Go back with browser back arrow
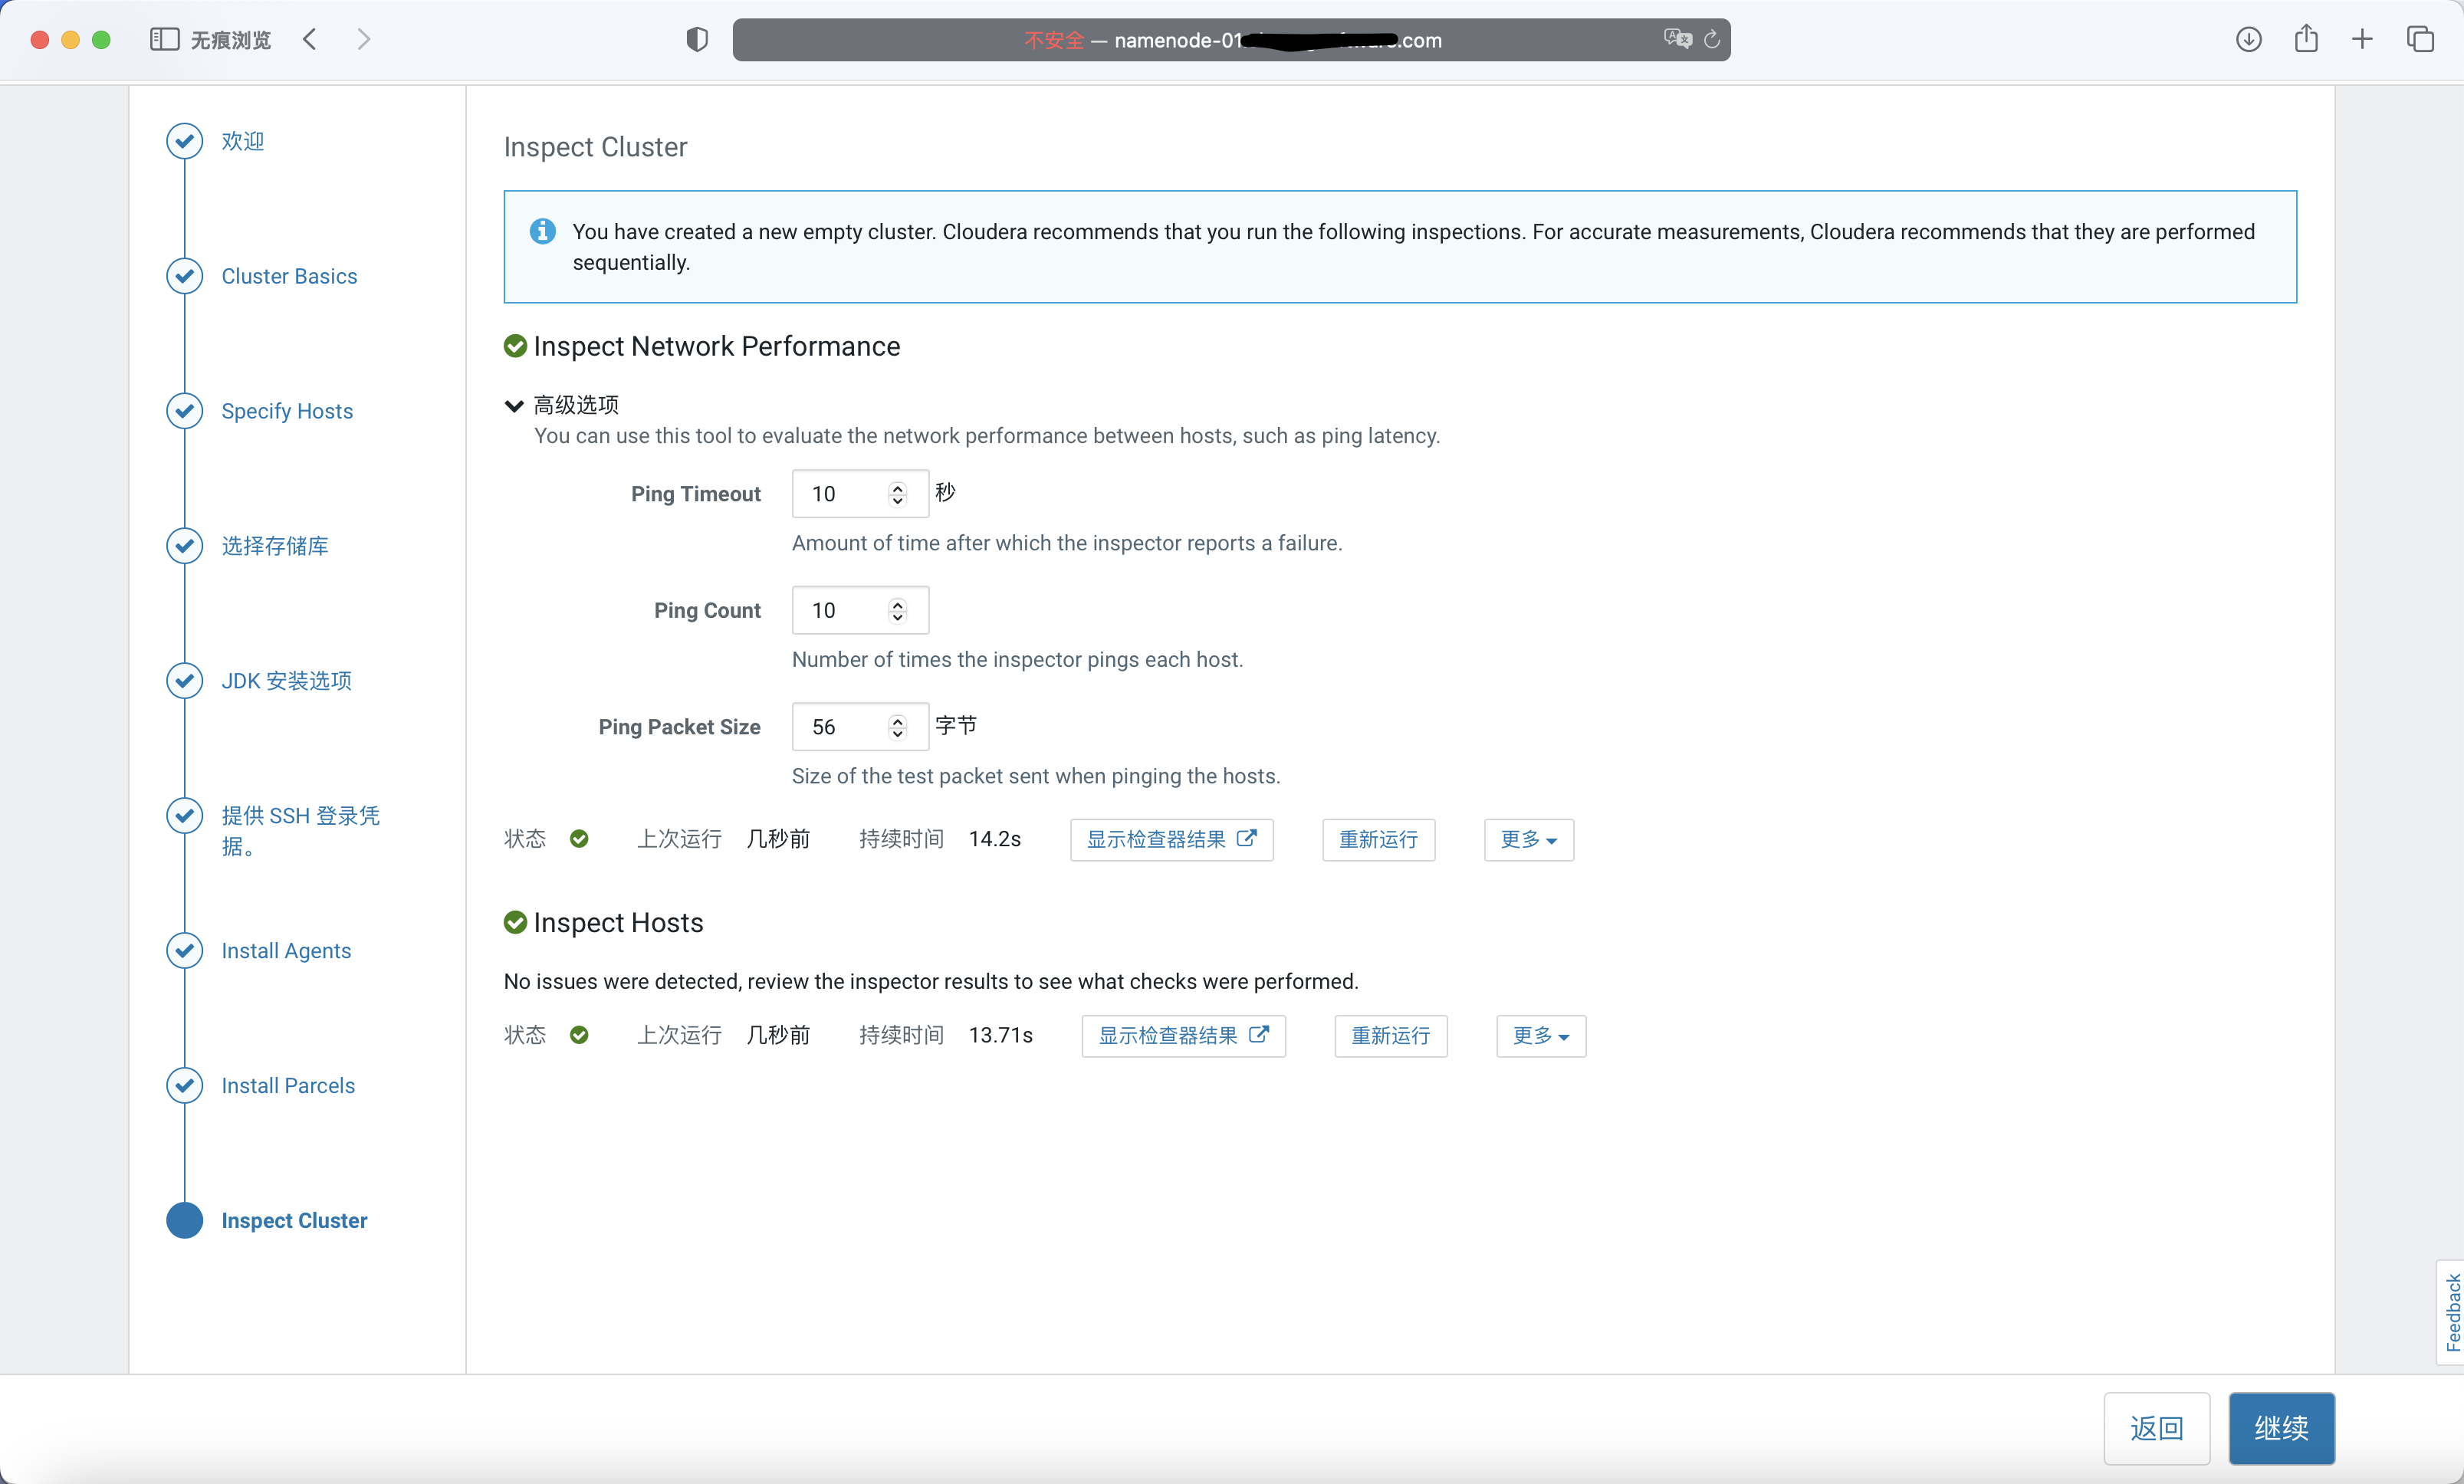The image size is (2464, 1484). tap(310, 39)
